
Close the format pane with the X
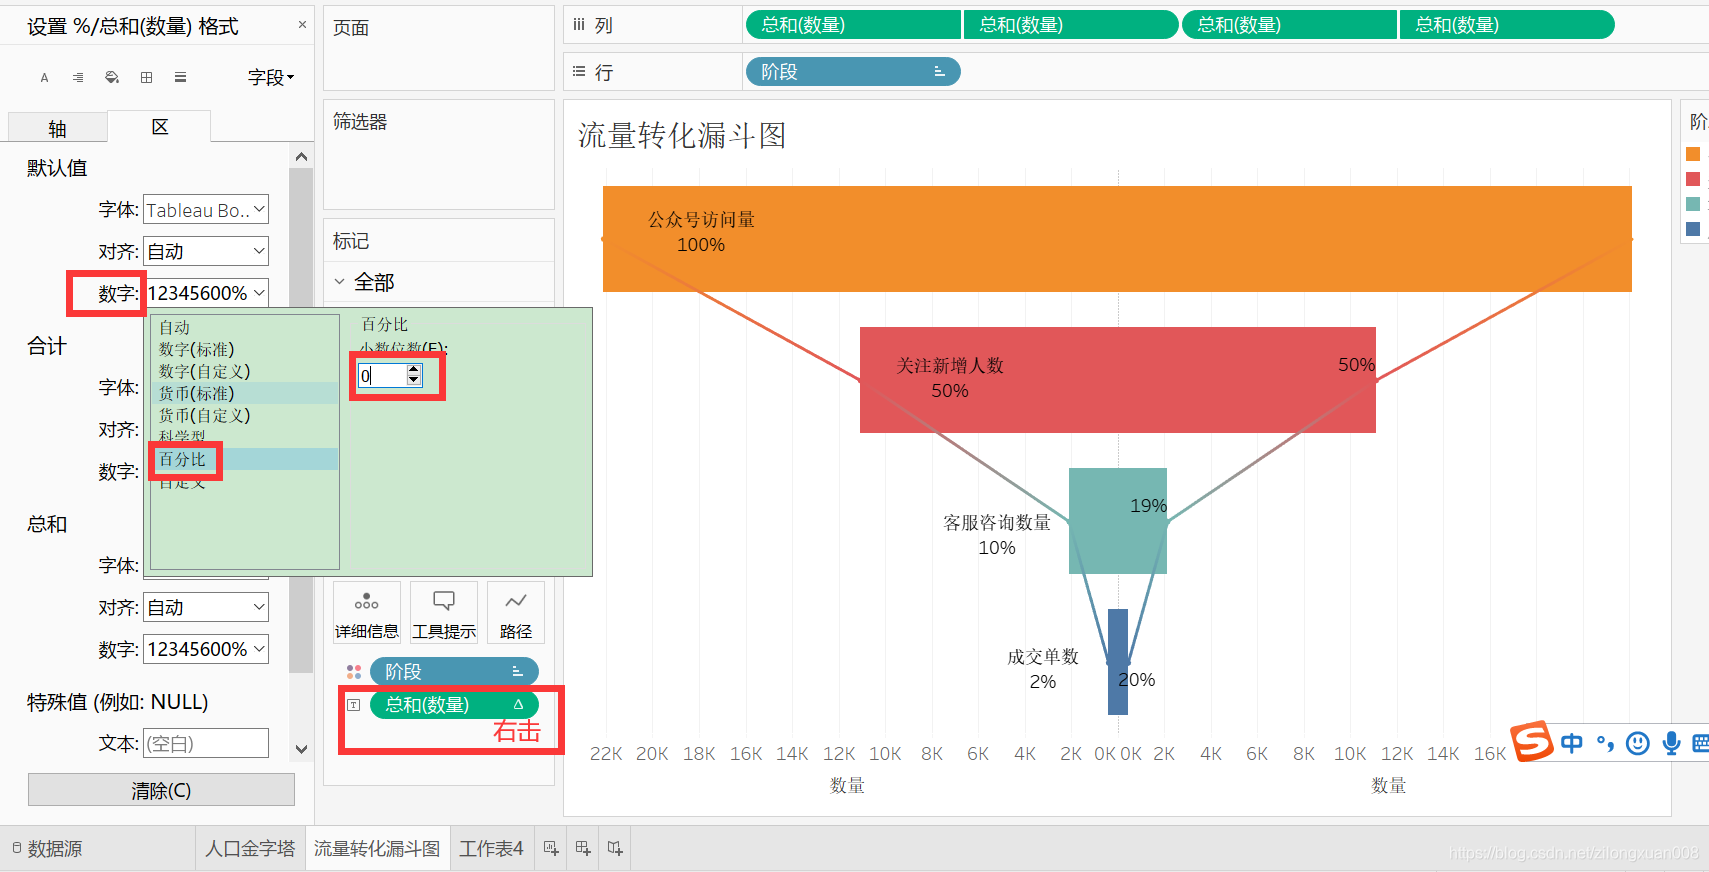[302, 25]
